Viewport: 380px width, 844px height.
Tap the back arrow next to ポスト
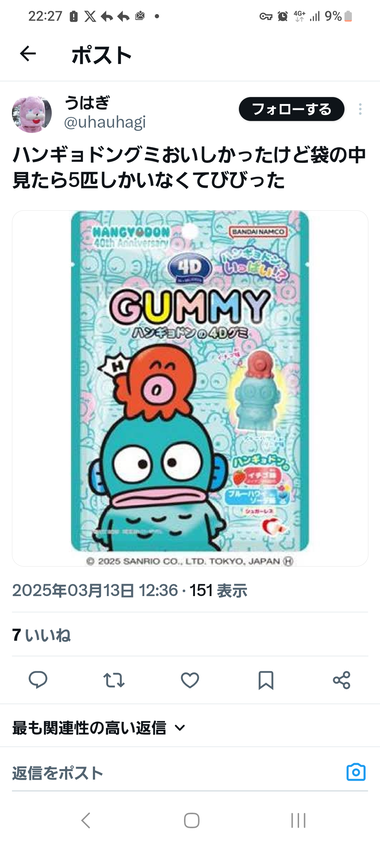click(27, 53)
